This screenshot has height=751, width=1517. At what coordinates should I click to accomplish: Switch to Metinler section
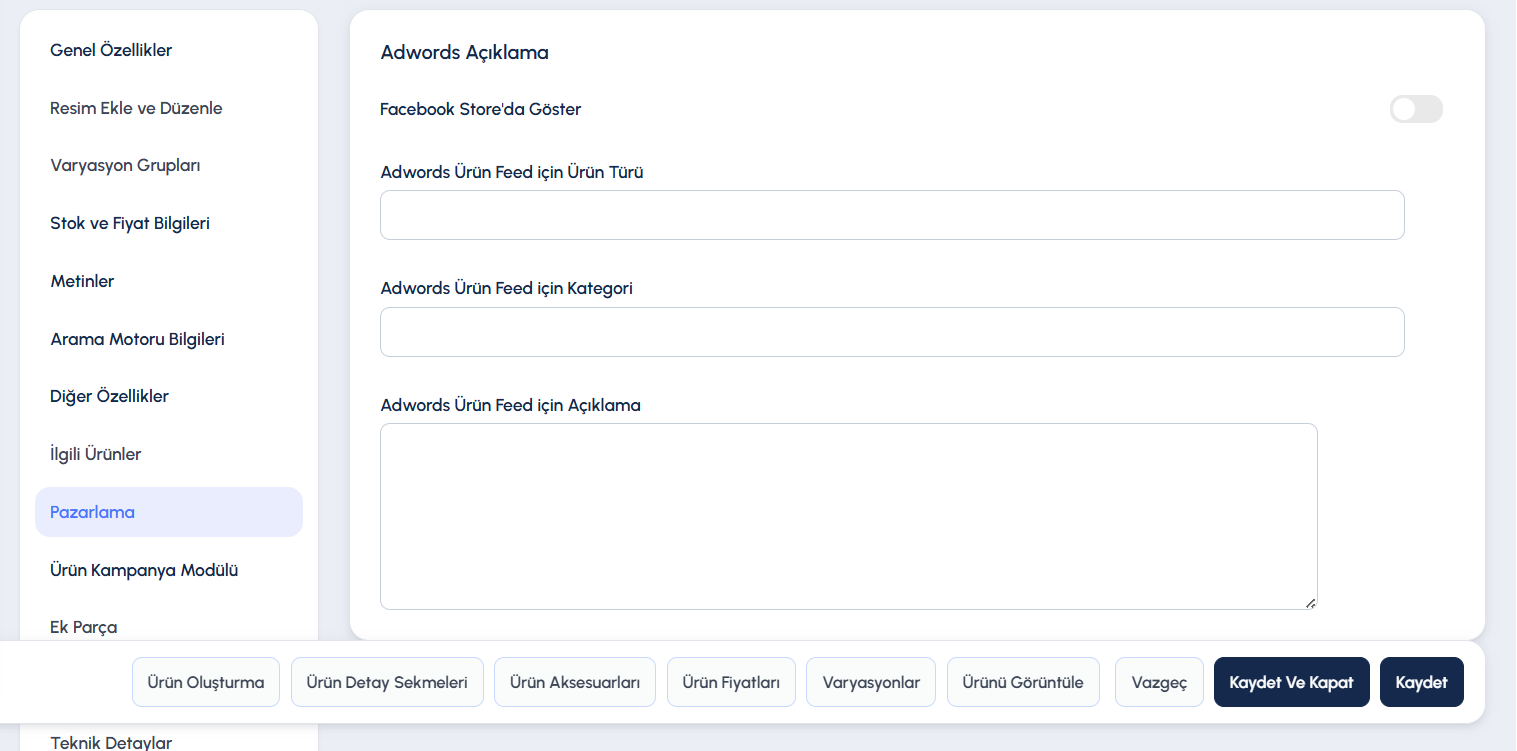tap(82, 281)
